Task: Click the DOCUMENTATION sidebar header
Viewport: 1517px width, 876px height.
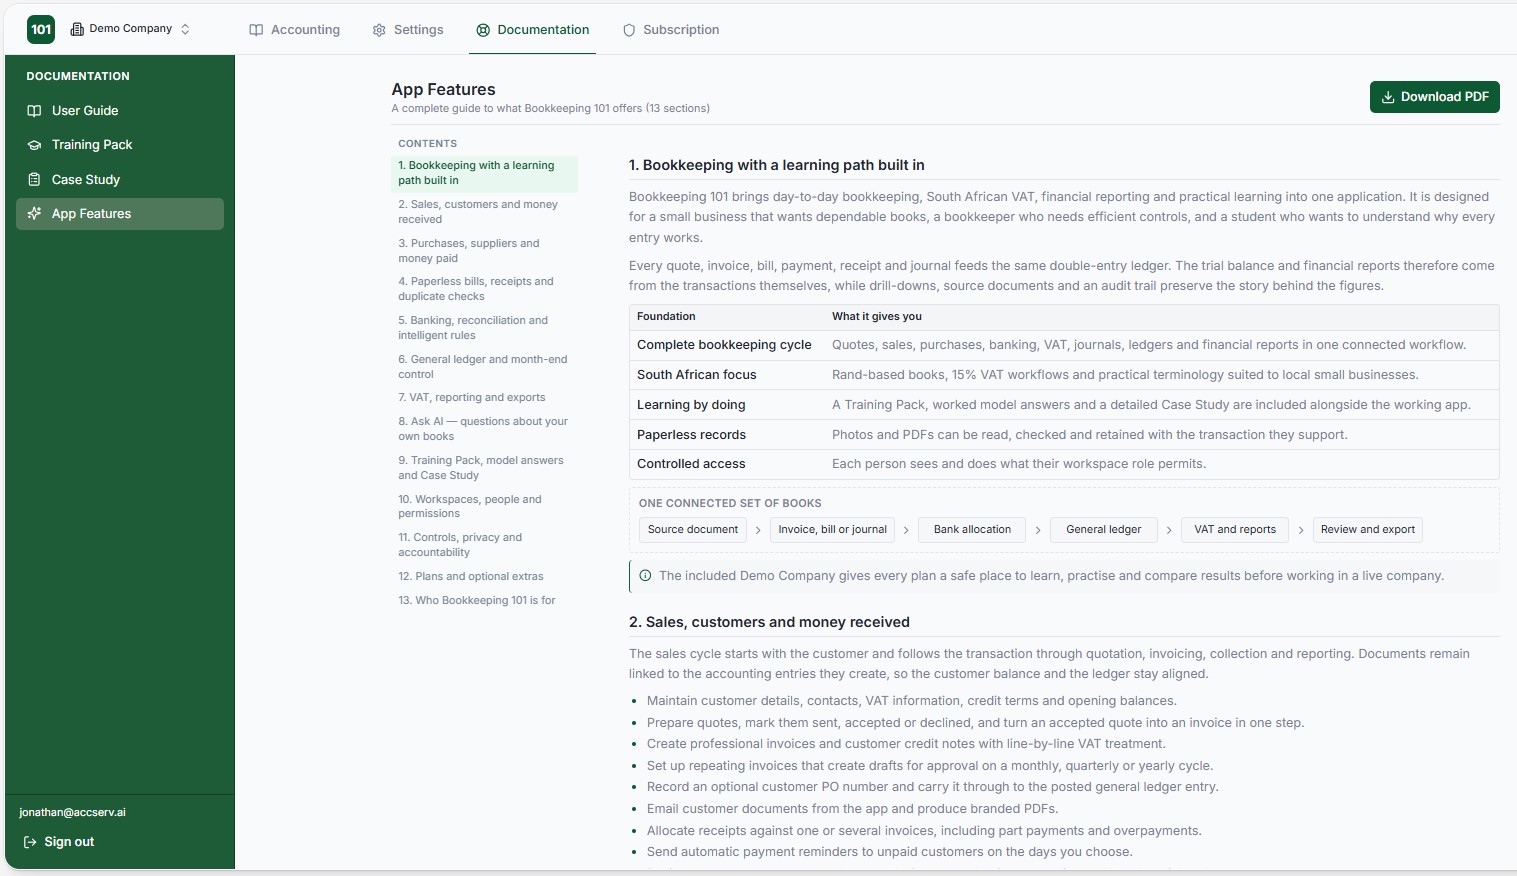Action: tap(78, 76)
